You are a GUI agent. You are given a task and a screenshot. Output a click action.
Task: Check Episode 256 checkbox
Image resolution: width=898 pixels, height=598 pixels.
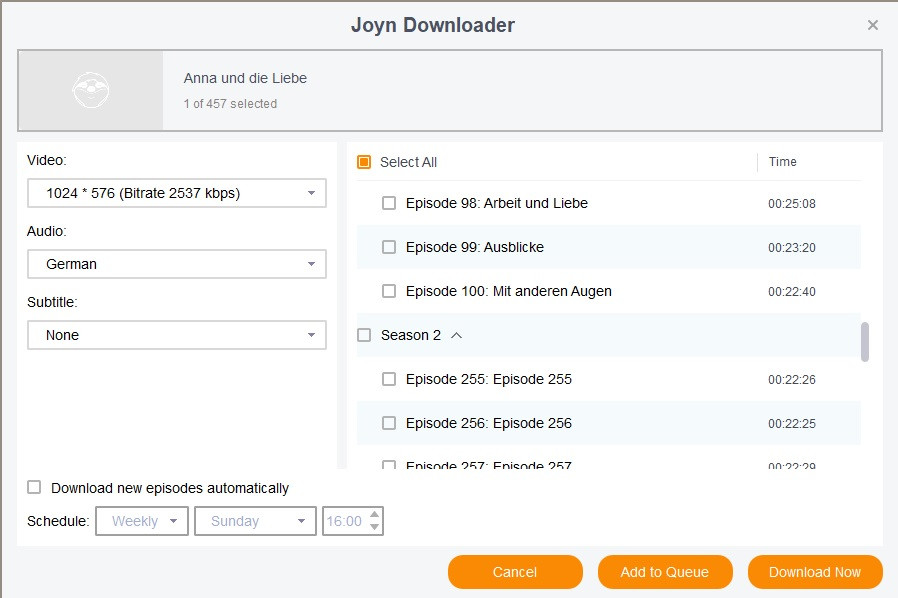coord(389,423)
